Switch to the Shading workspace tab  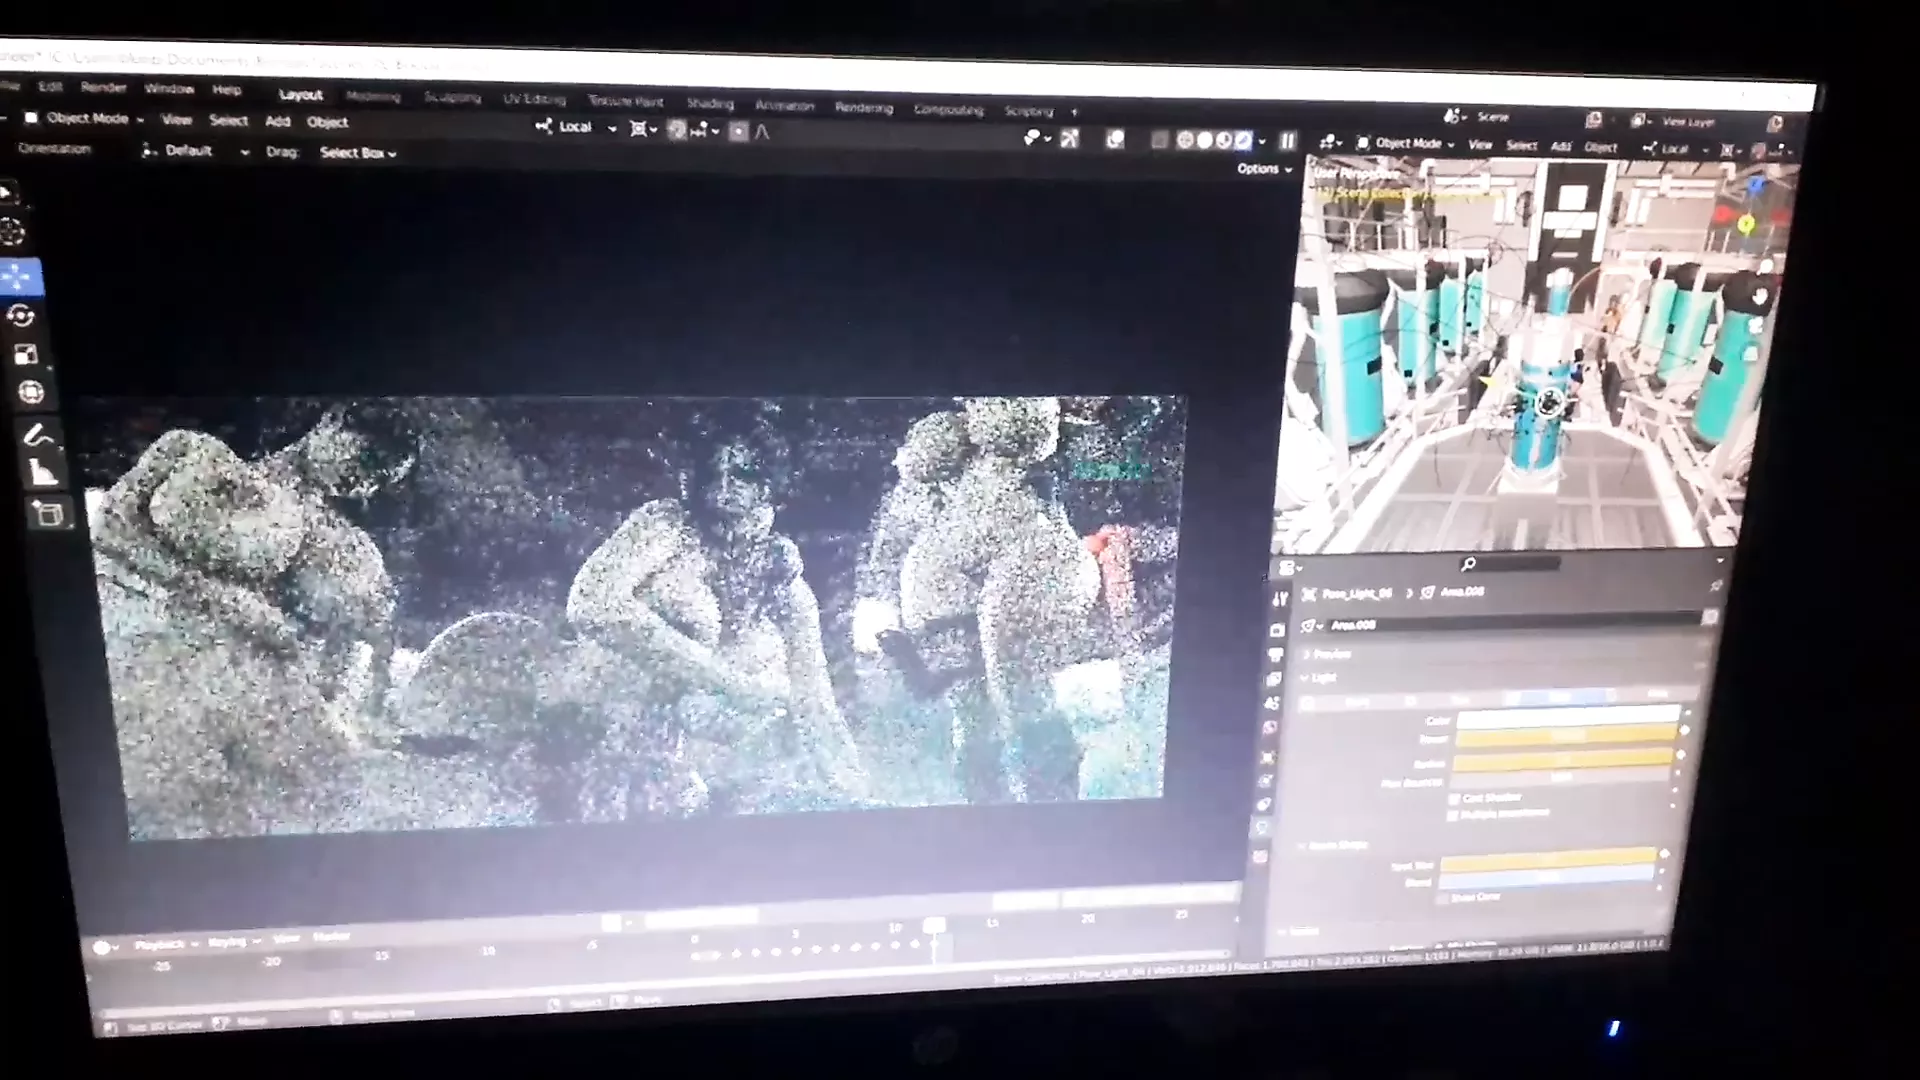(x=709, y=103)
